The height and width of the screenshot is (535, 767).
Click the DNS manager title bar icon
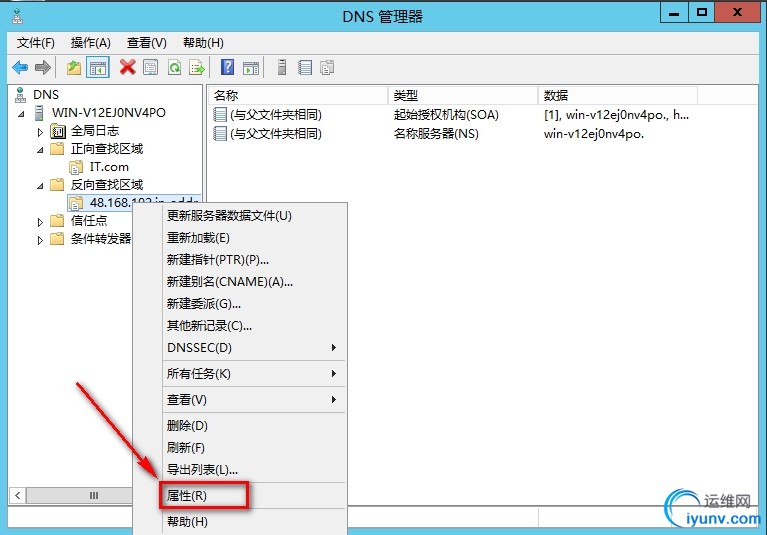click(18, 16)
